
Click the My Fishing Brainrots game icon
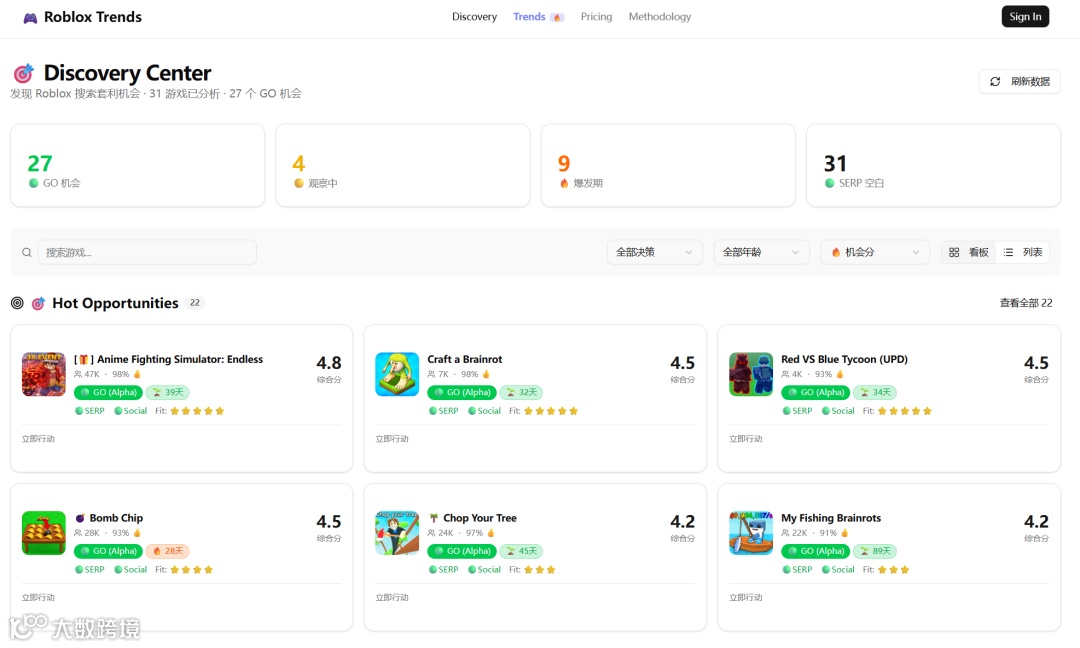click(751, 533)
